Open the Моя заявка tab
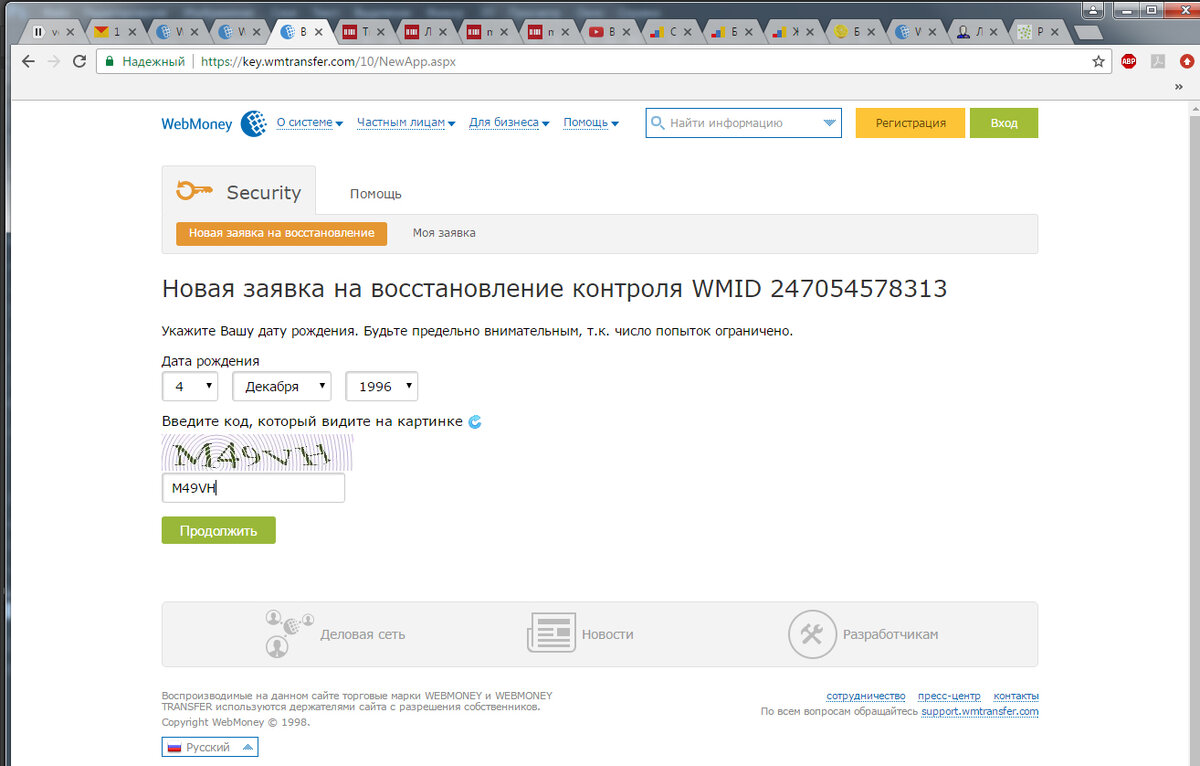This screenshot has height=766, width=1200. pyautogui.click(x=444, y=233)
